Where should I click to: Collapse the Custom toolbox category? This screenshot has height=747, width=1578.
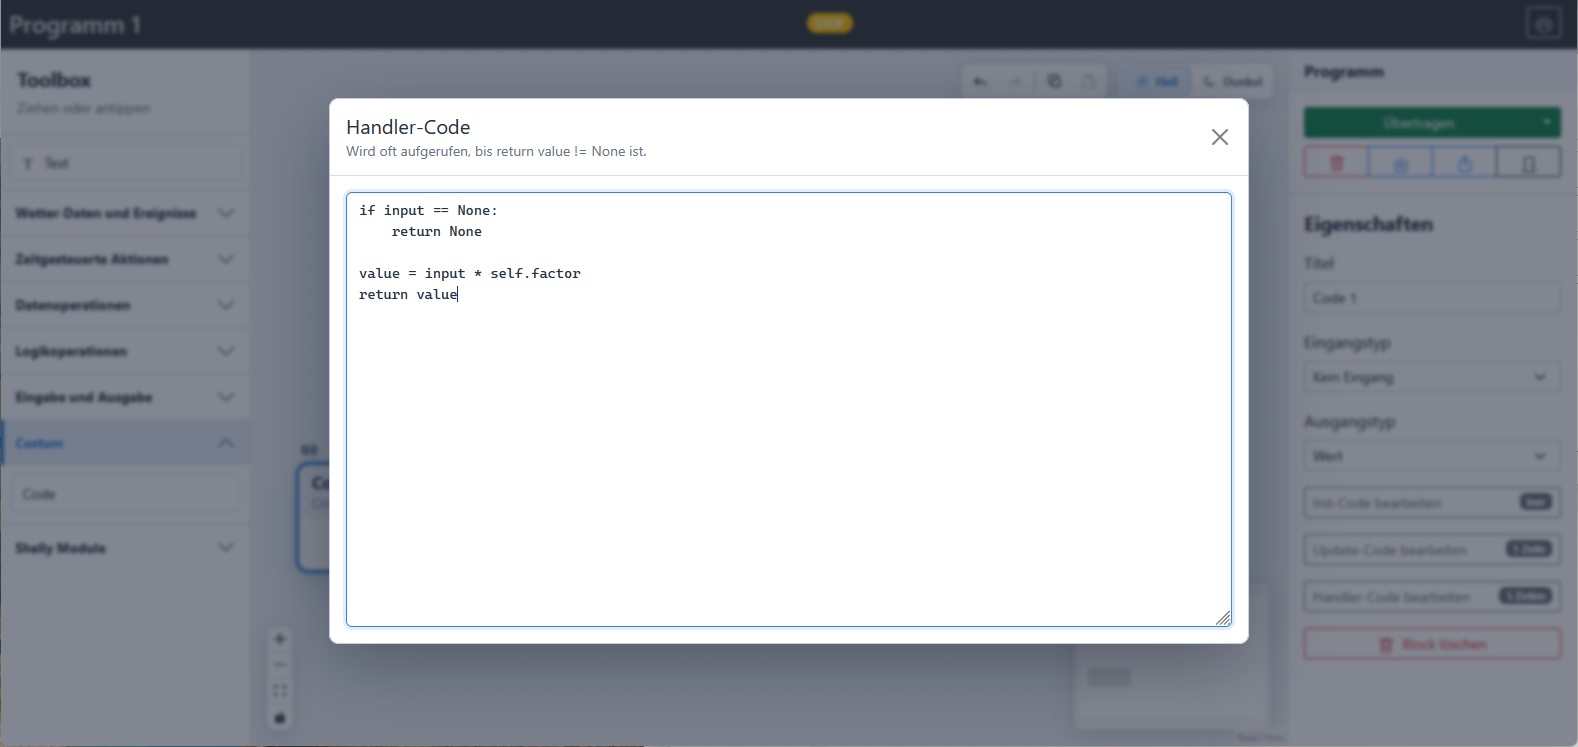125,443
